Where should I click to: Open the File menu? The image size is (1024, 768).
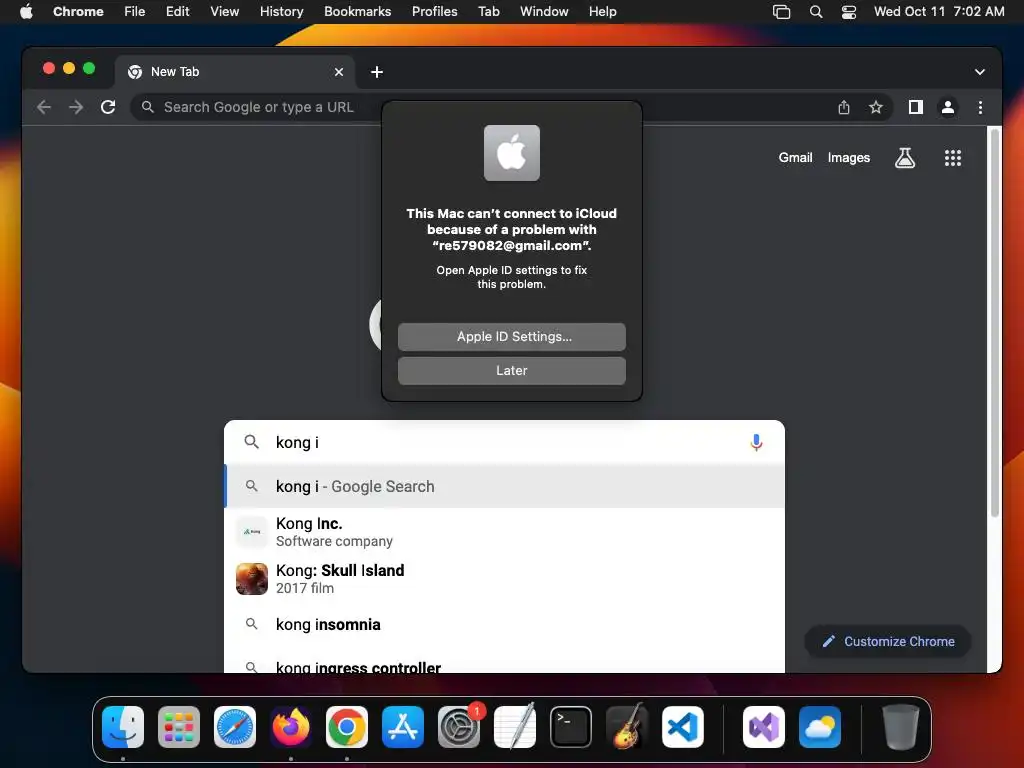tap(135, 11)
